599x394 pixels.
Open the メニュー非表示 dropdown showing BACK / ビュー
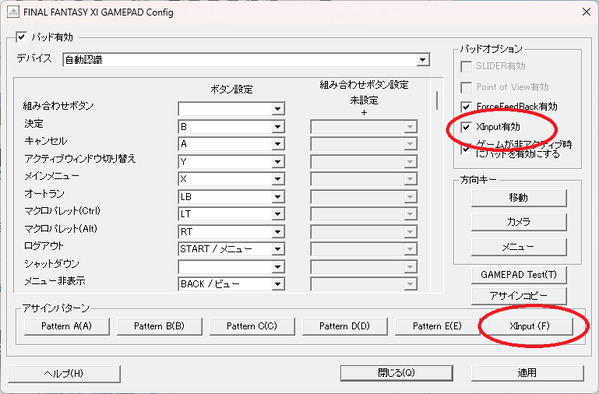pyautogui.click(x=231, y=284)
